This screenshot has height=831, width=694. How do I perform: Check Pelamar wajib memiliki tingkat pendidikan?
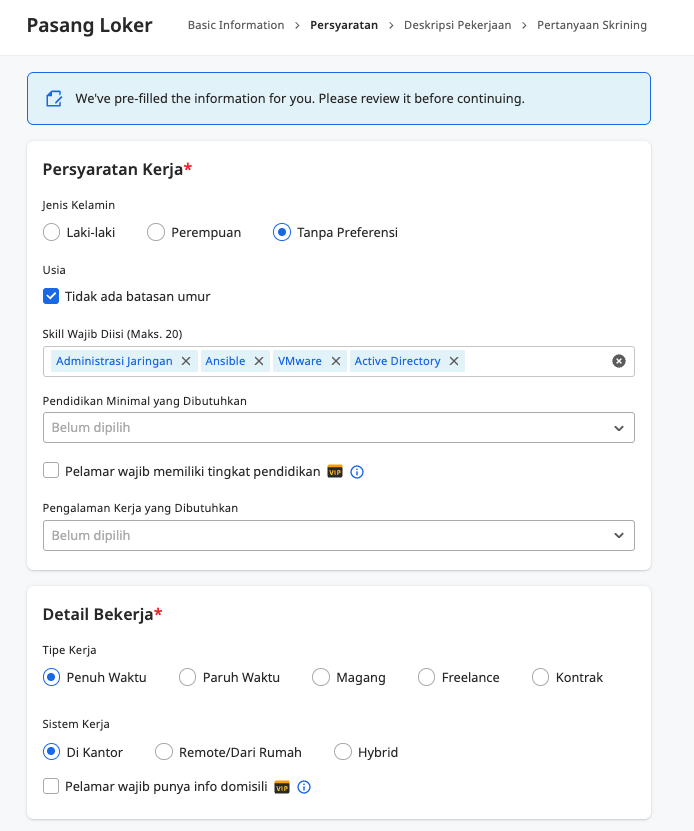tap(51, 470)
